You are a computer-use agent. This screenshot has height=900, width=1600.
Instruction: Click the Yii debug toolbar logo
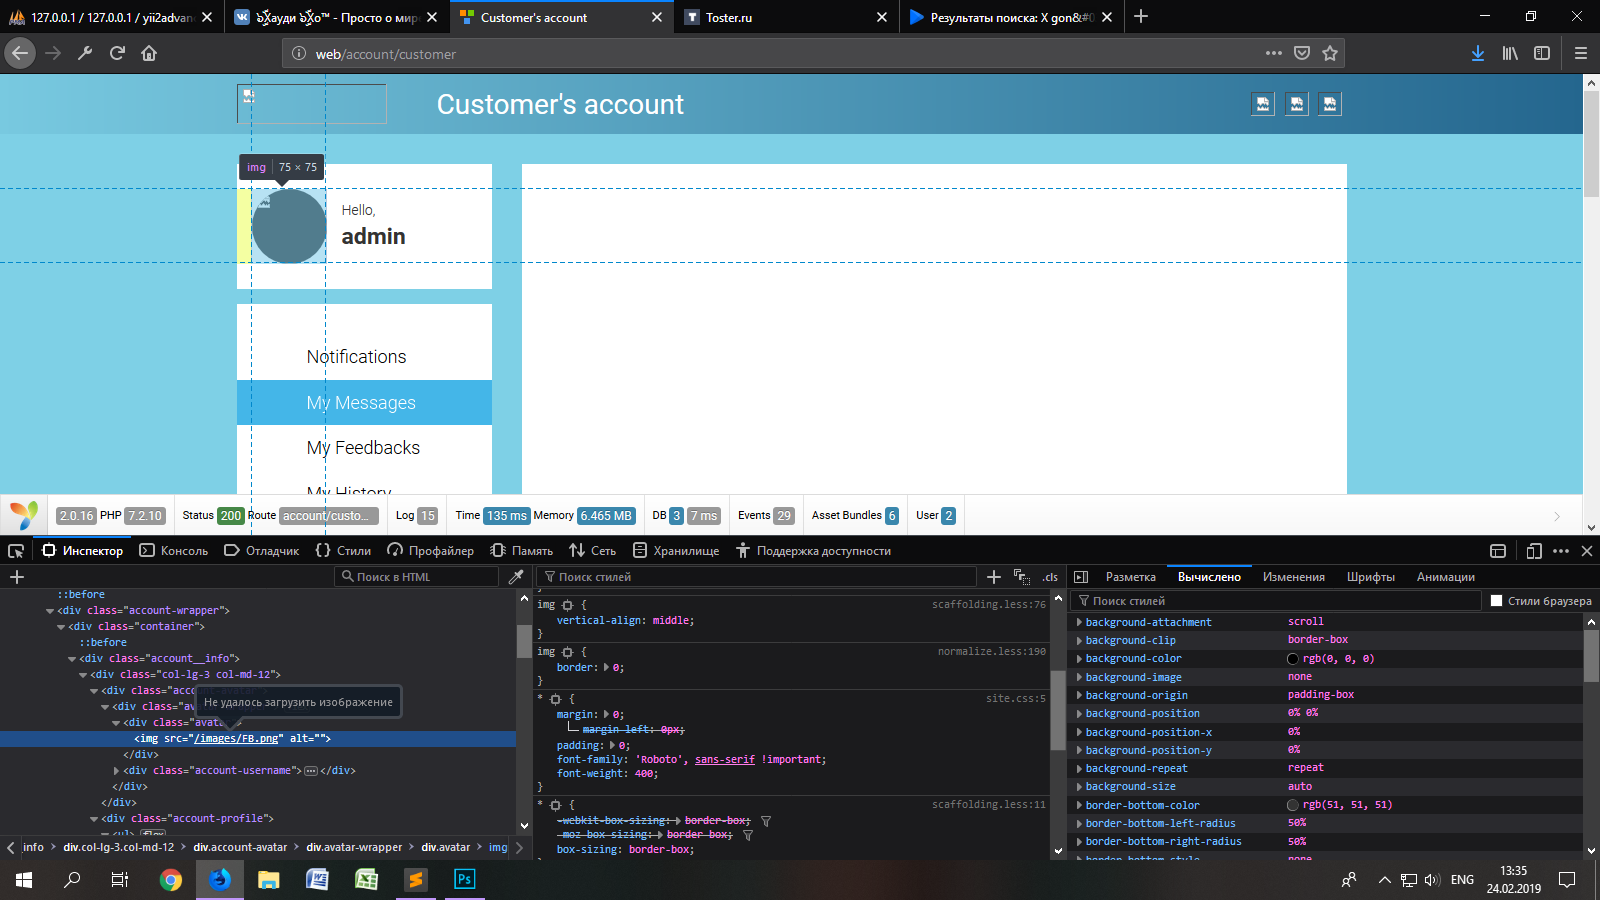(x=24, y=516)
